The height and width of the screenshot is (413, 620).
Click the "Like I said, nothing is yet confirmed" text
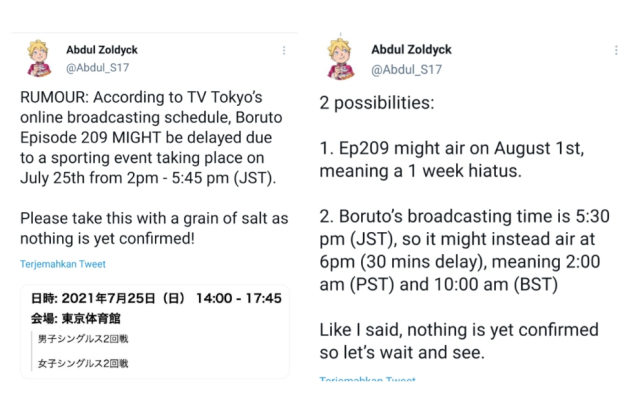point(460,340)
